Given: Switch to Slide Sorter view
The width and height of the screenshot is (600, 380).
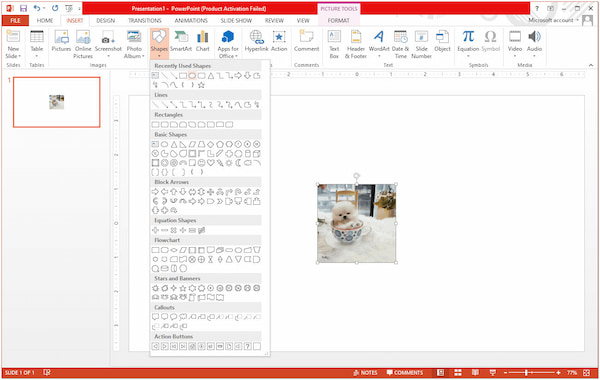Looking at the screenshot, I should pyautogui.click(x=458, y=373).
